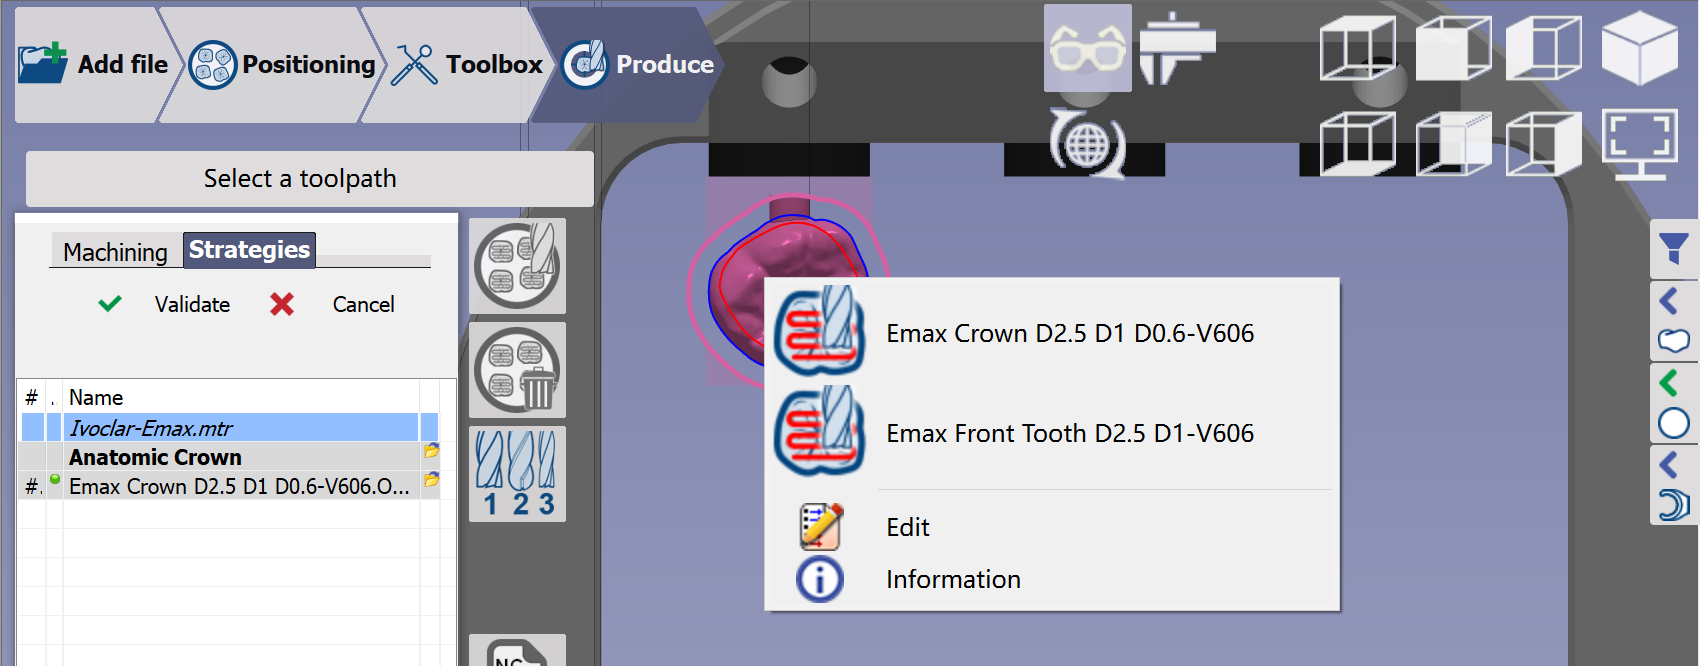Viewport: 1700px width, 666px height.
Task: Toggle the crescent shape arrow button
Action: coord(1674,484)
